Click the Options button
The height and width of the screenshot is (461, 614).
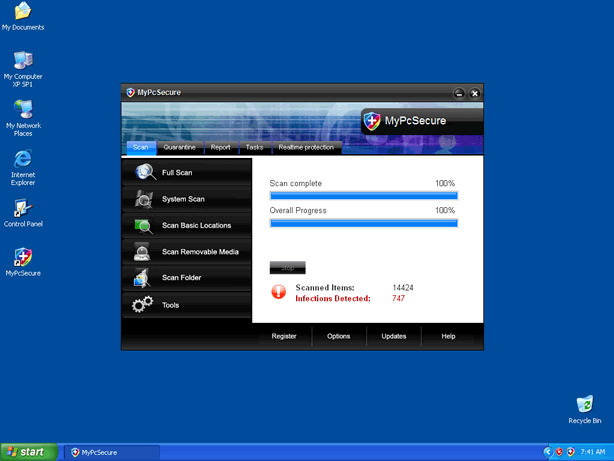[339, 336]
